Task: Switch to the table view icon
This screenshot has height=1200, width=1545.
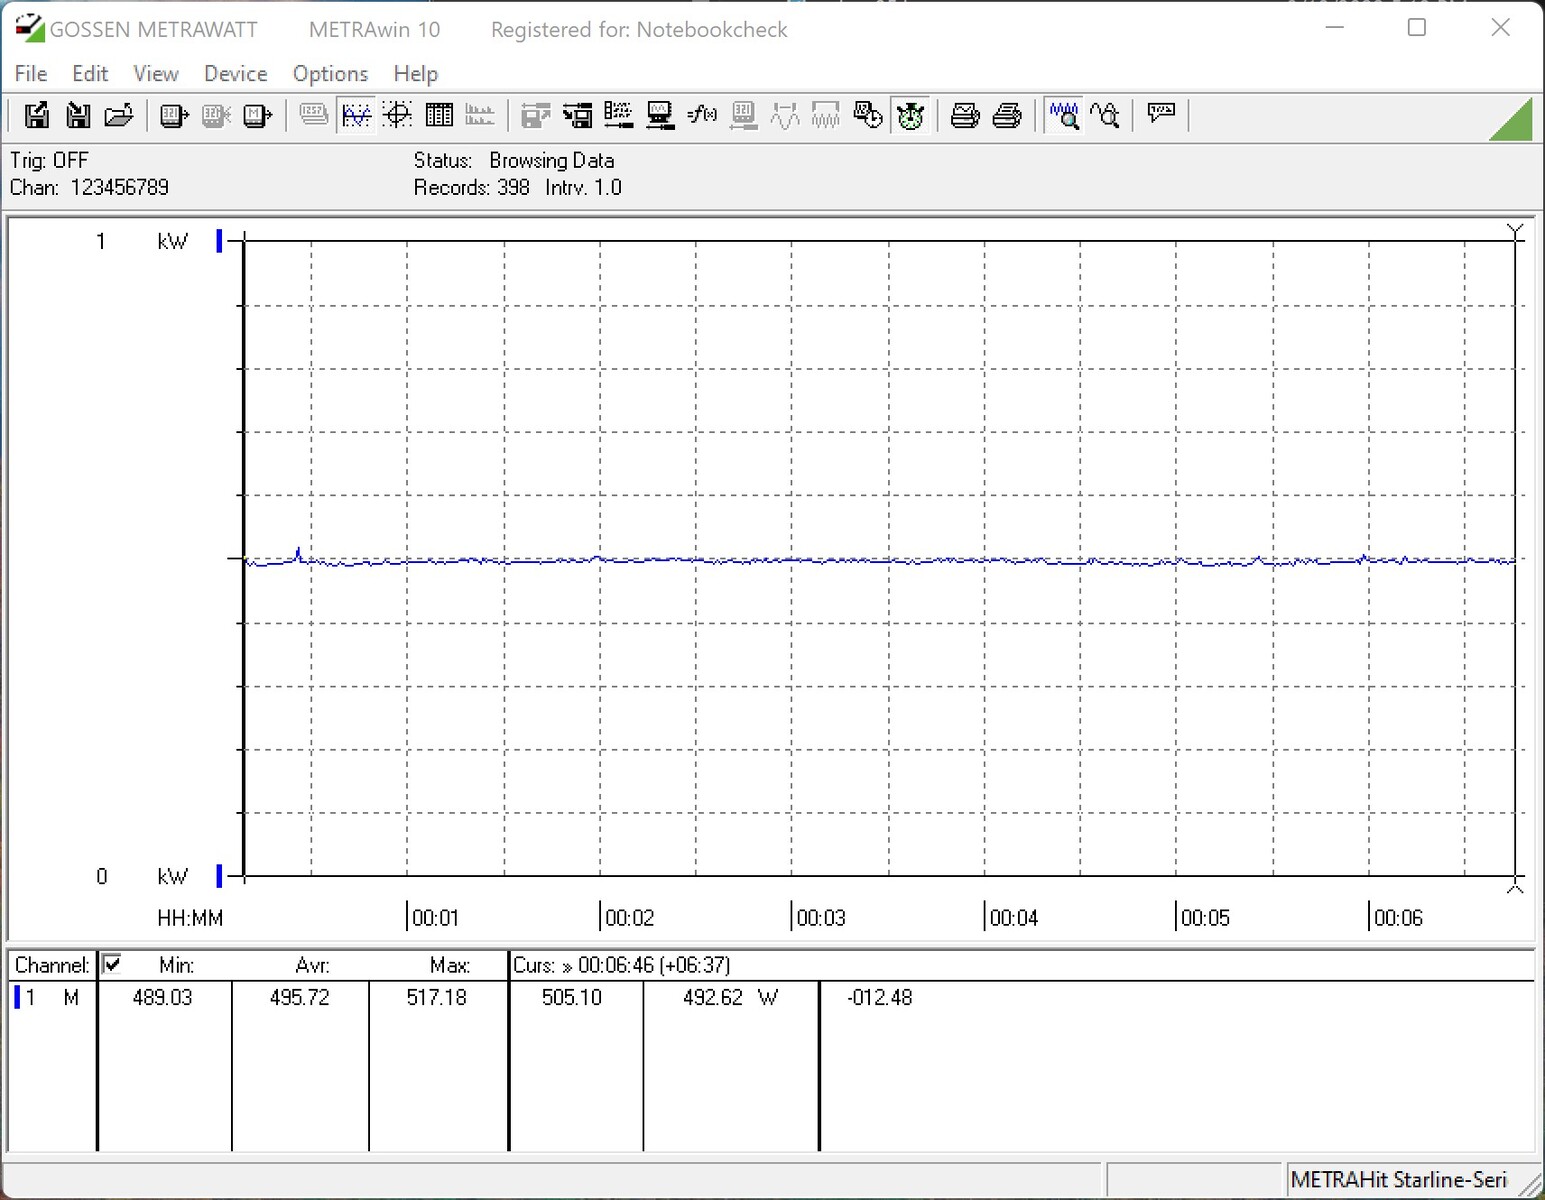Action: click(439, 116)
